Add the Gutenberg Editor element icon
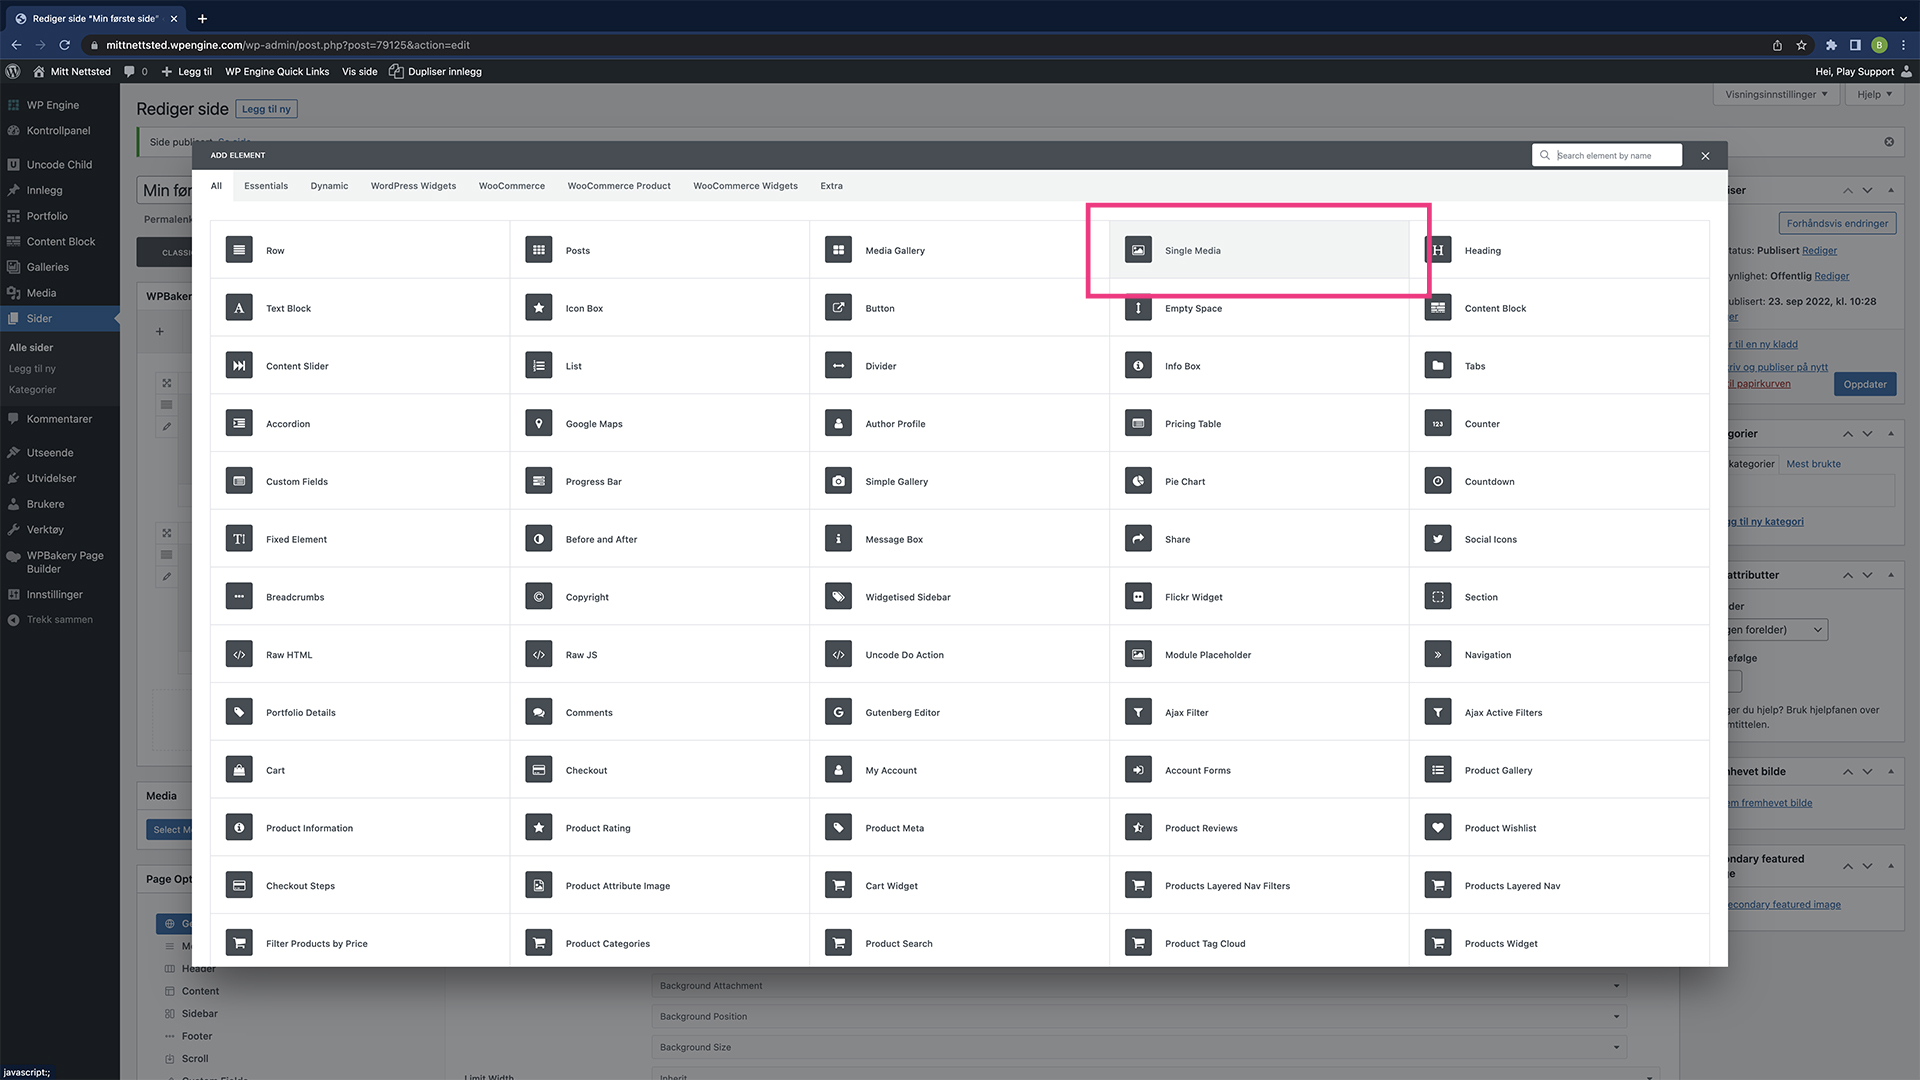Screen dimensions: 1920x1080 [839, 712]
